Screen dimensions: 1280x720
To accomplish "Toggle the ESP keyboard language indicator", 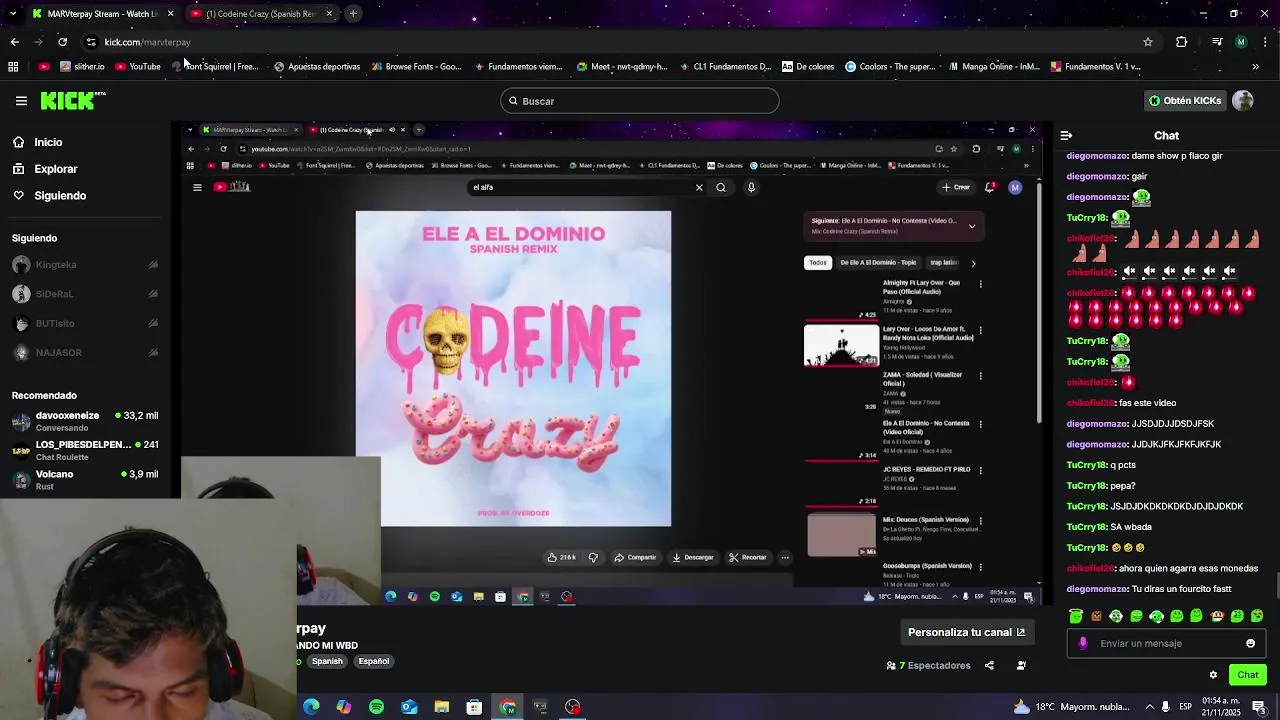I will pos(1185,707).
